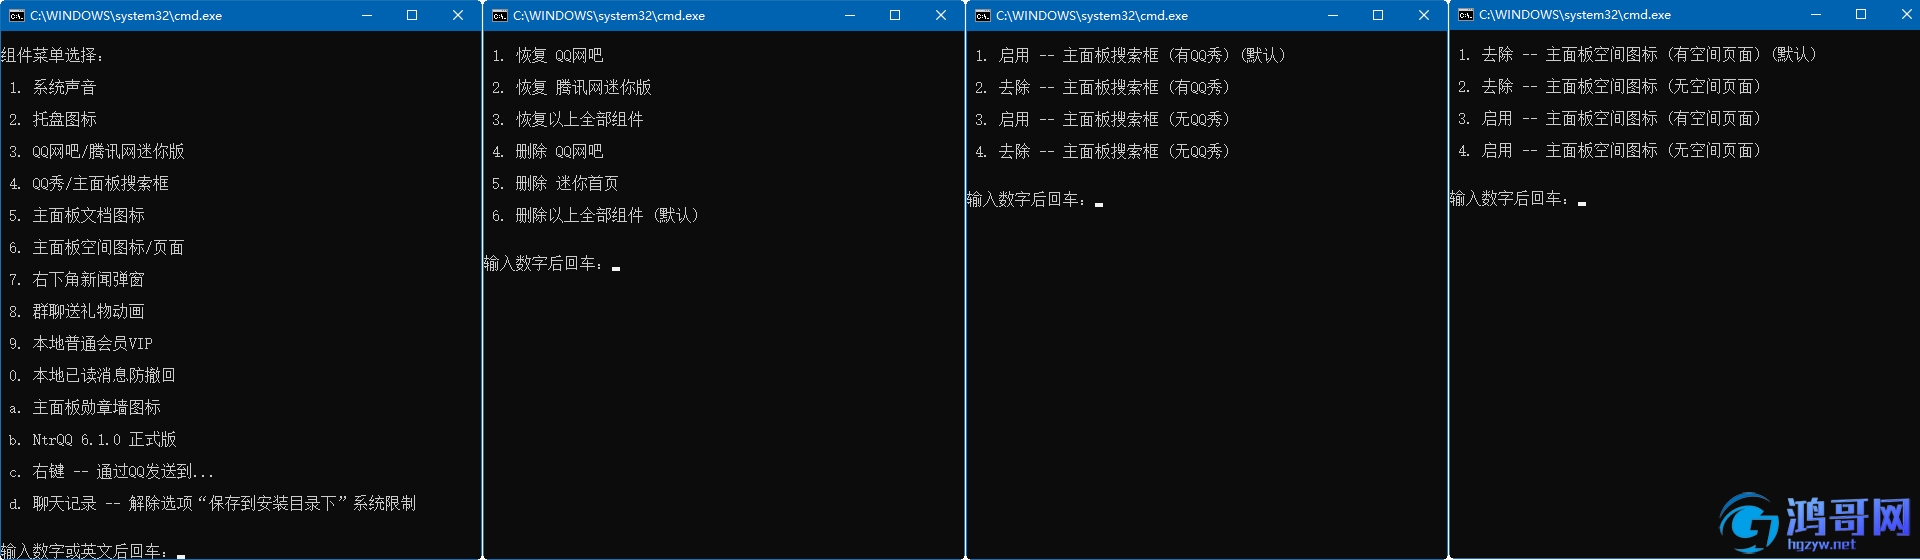
Task: Click the title text of the 组件菜单选择 window
Action: pyautogui.click(x=126, y=16)
